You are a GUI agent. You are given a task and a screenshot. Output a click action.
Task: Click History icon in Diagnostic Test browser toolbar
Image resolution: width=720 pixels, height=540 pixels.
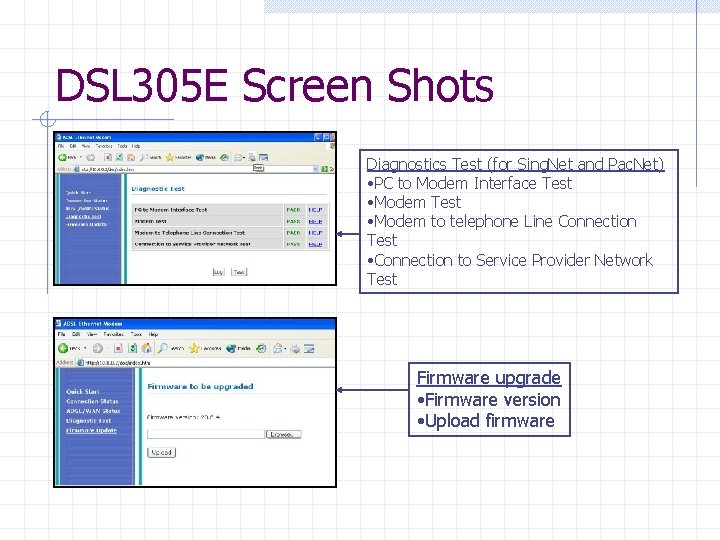[224, 158]
